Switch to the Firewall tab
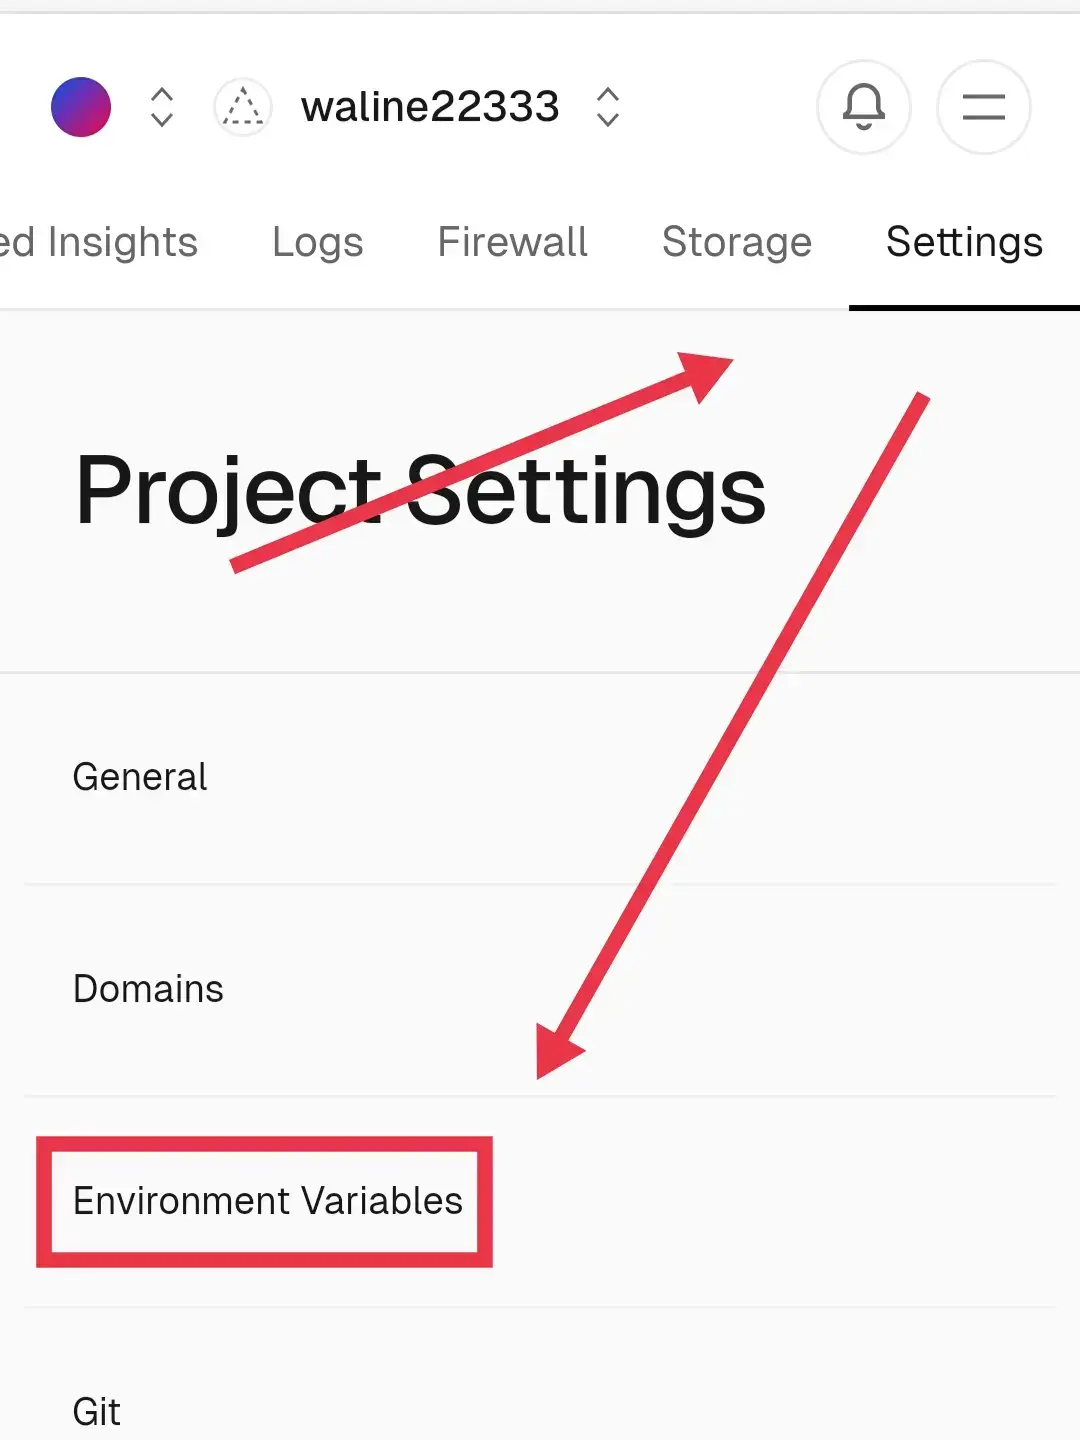Screen dimensions: 1080x1440 (x=513, y=242)
